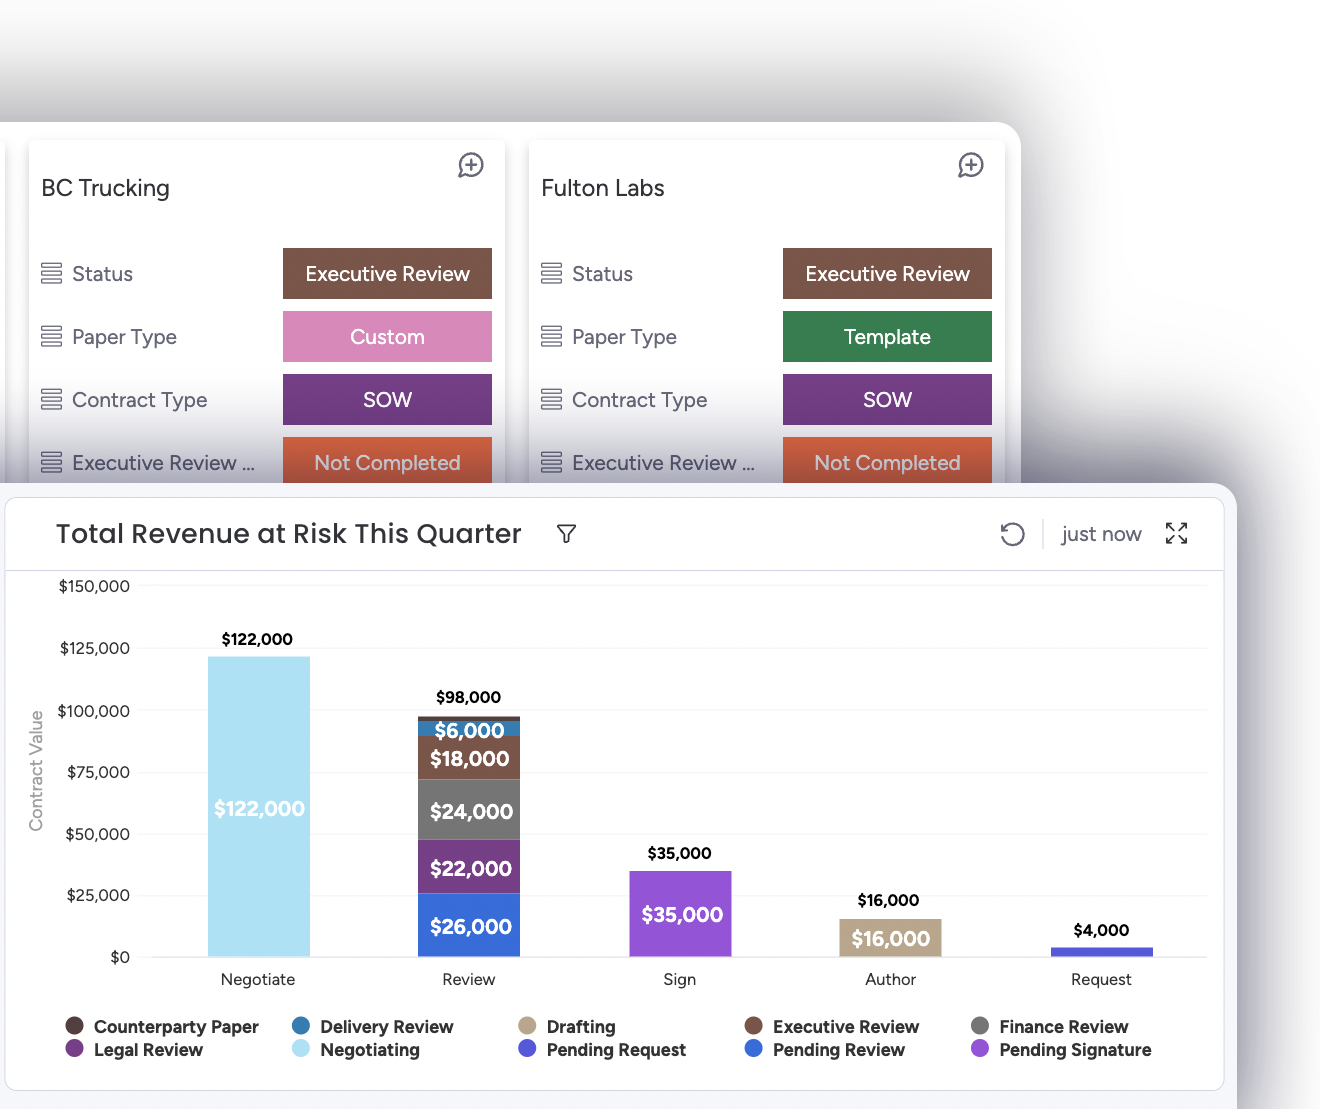The image size is (1320, 1109).
Task: Click the Author axis label
Action: click(x=890, y=980)
